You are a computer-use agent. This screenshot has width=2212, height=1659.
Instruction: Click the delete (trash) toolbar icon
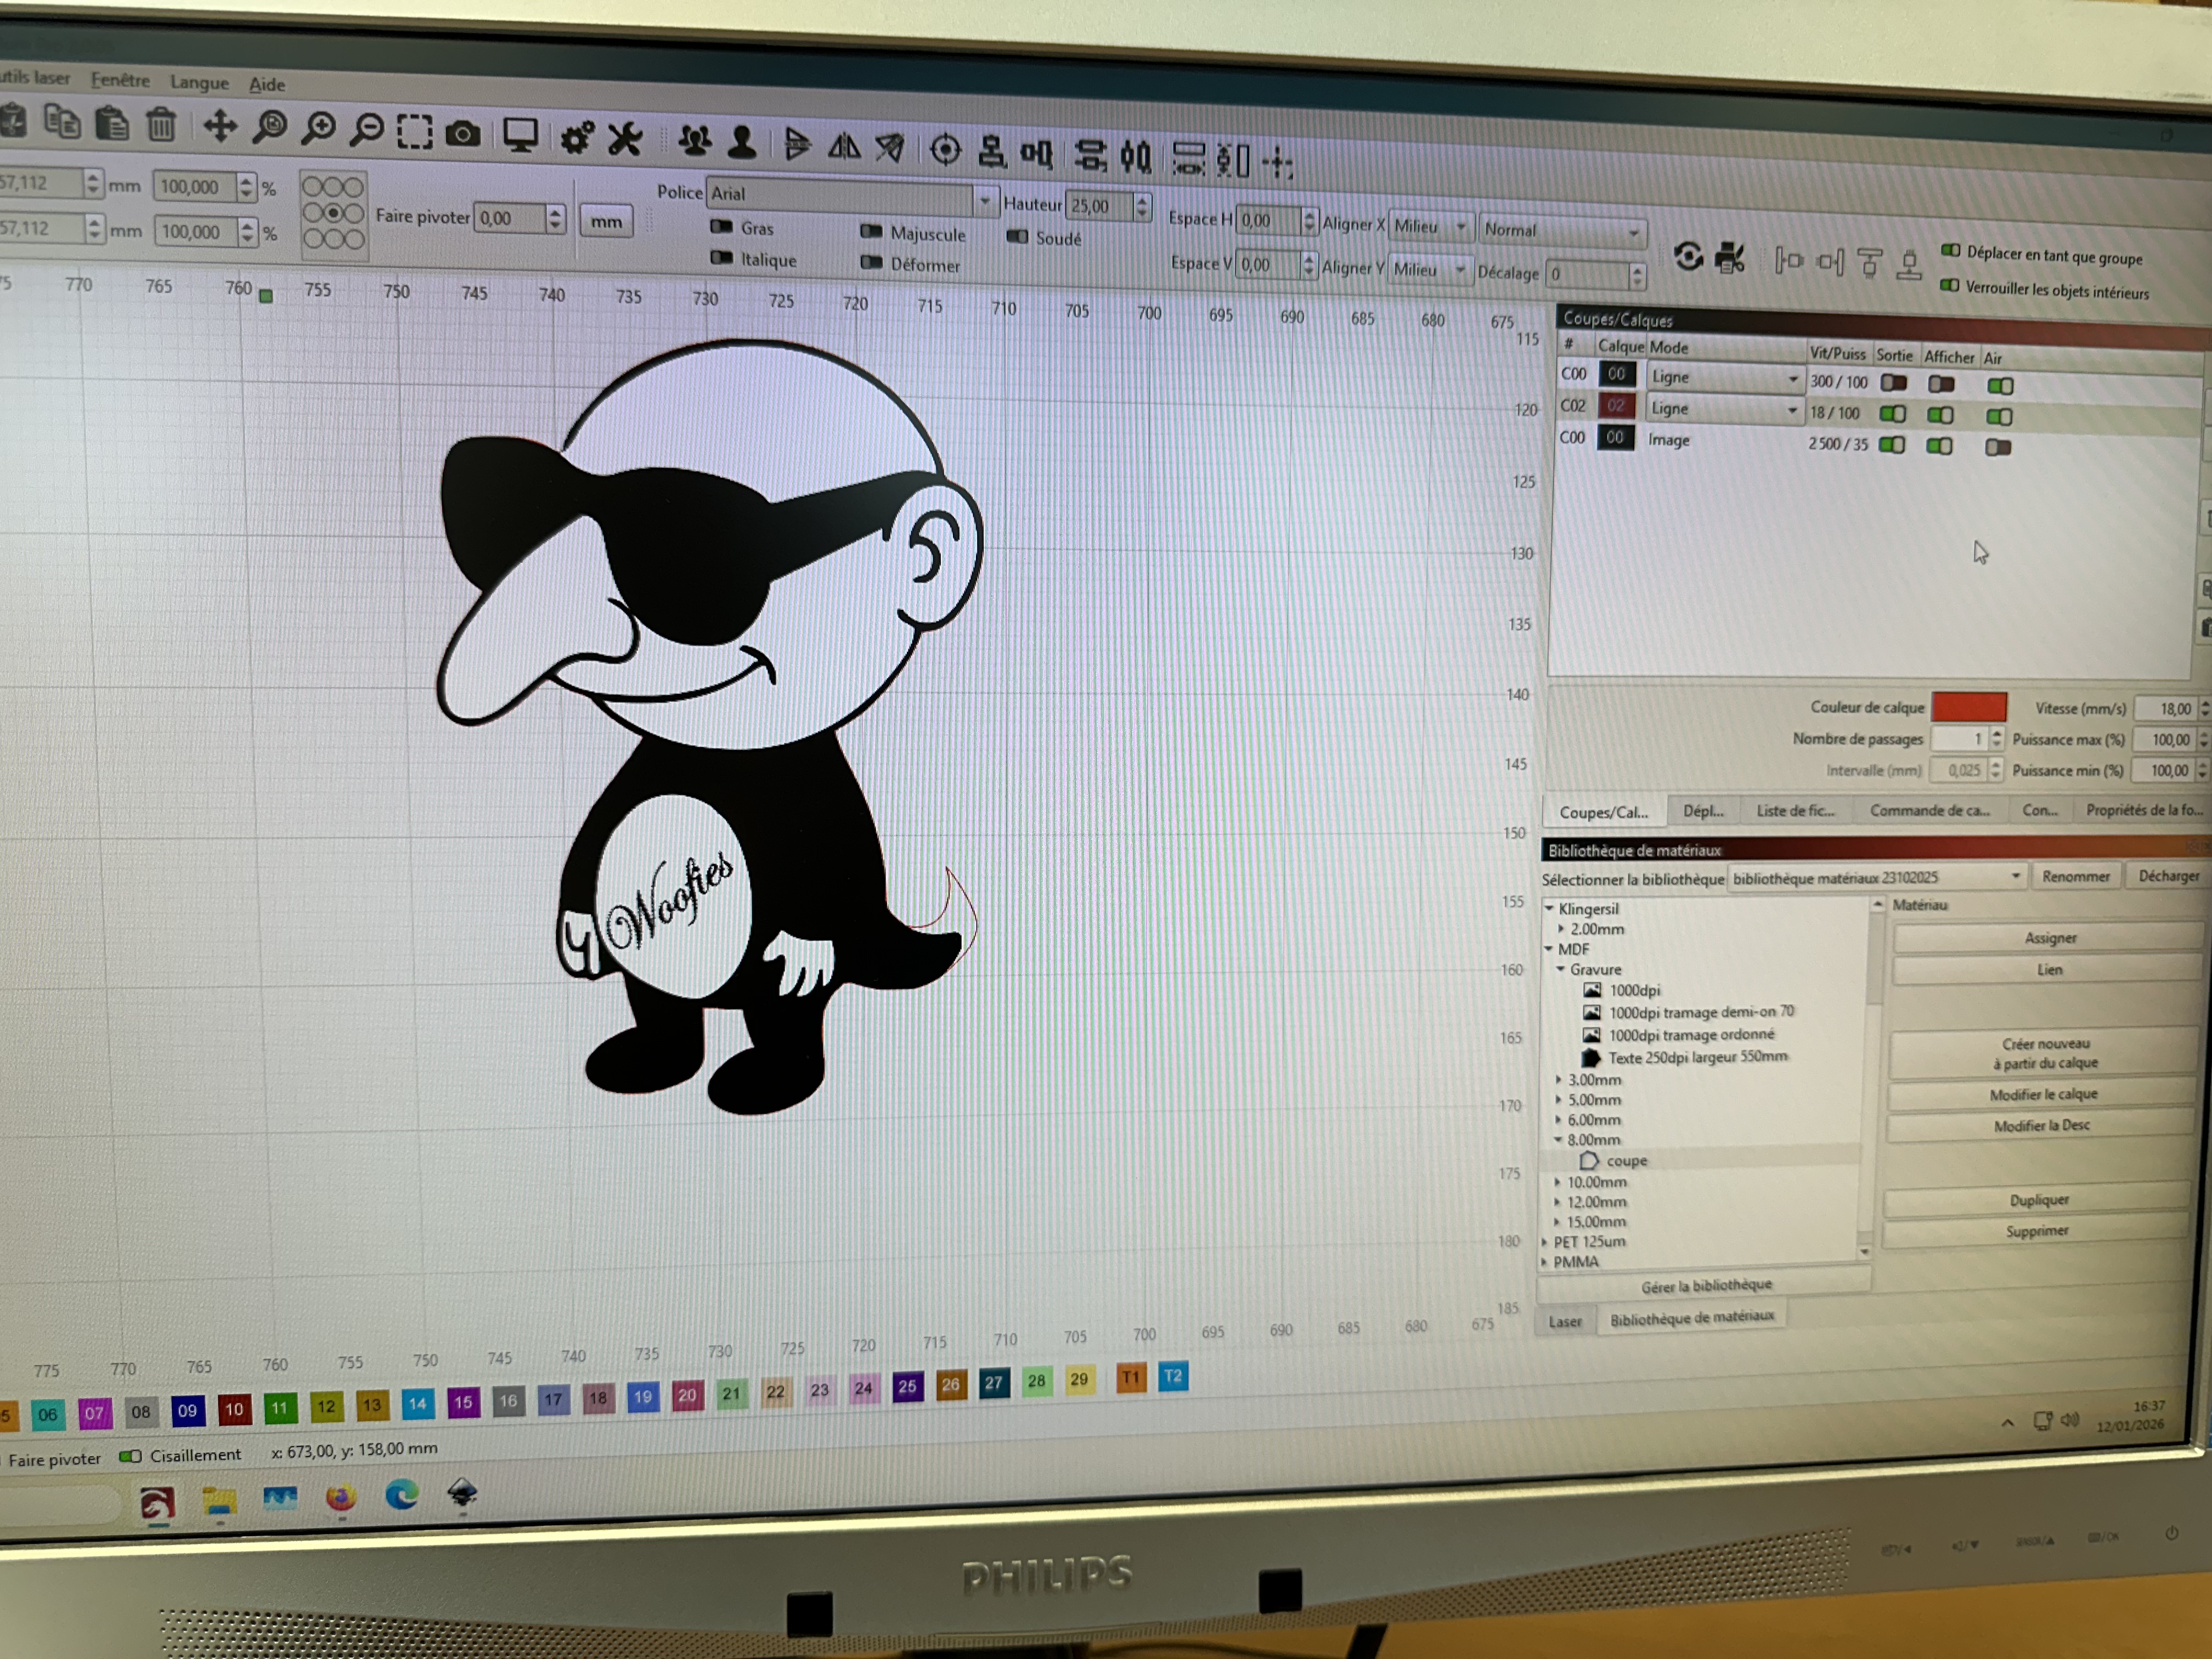tap(161, 125)
